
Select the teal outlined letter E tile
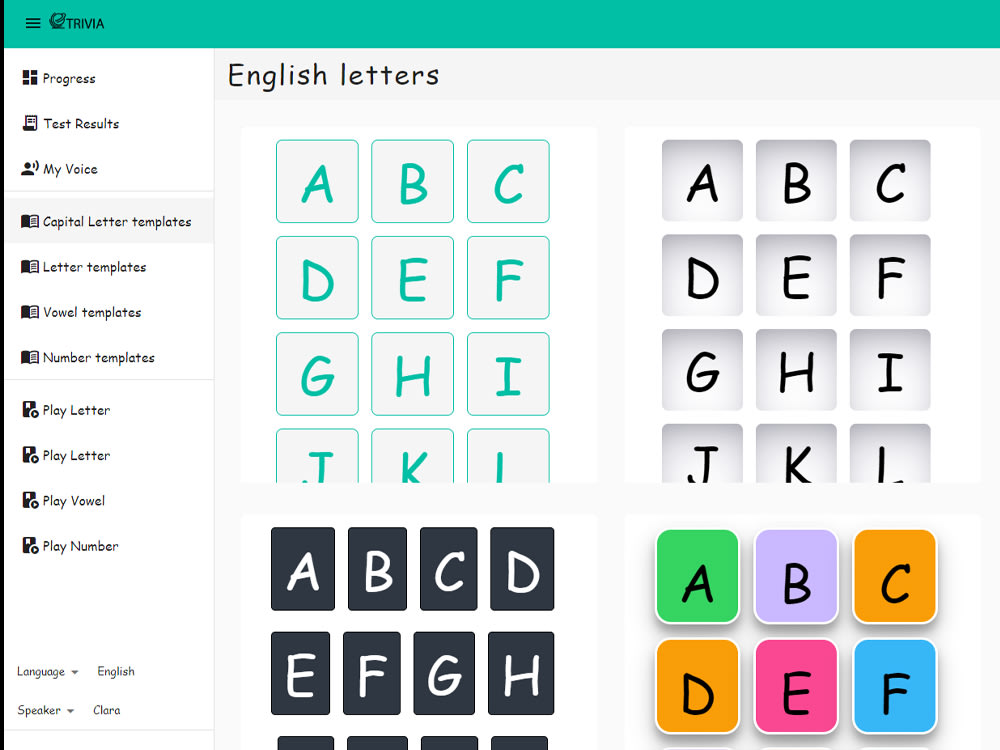[x=413, y=277]
